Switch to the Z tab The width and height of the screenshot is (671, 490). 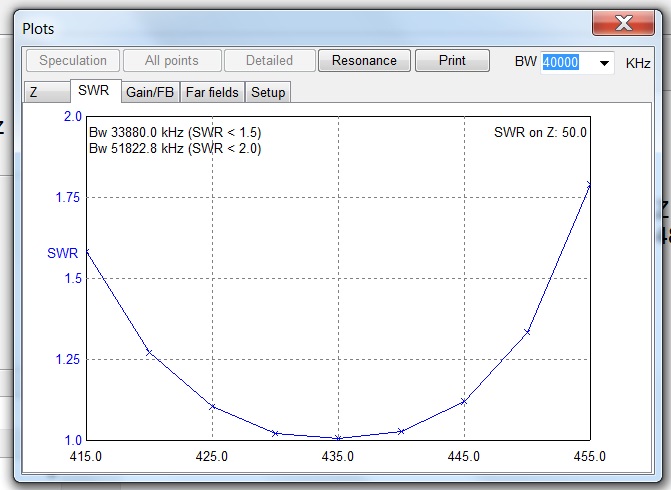33,92
